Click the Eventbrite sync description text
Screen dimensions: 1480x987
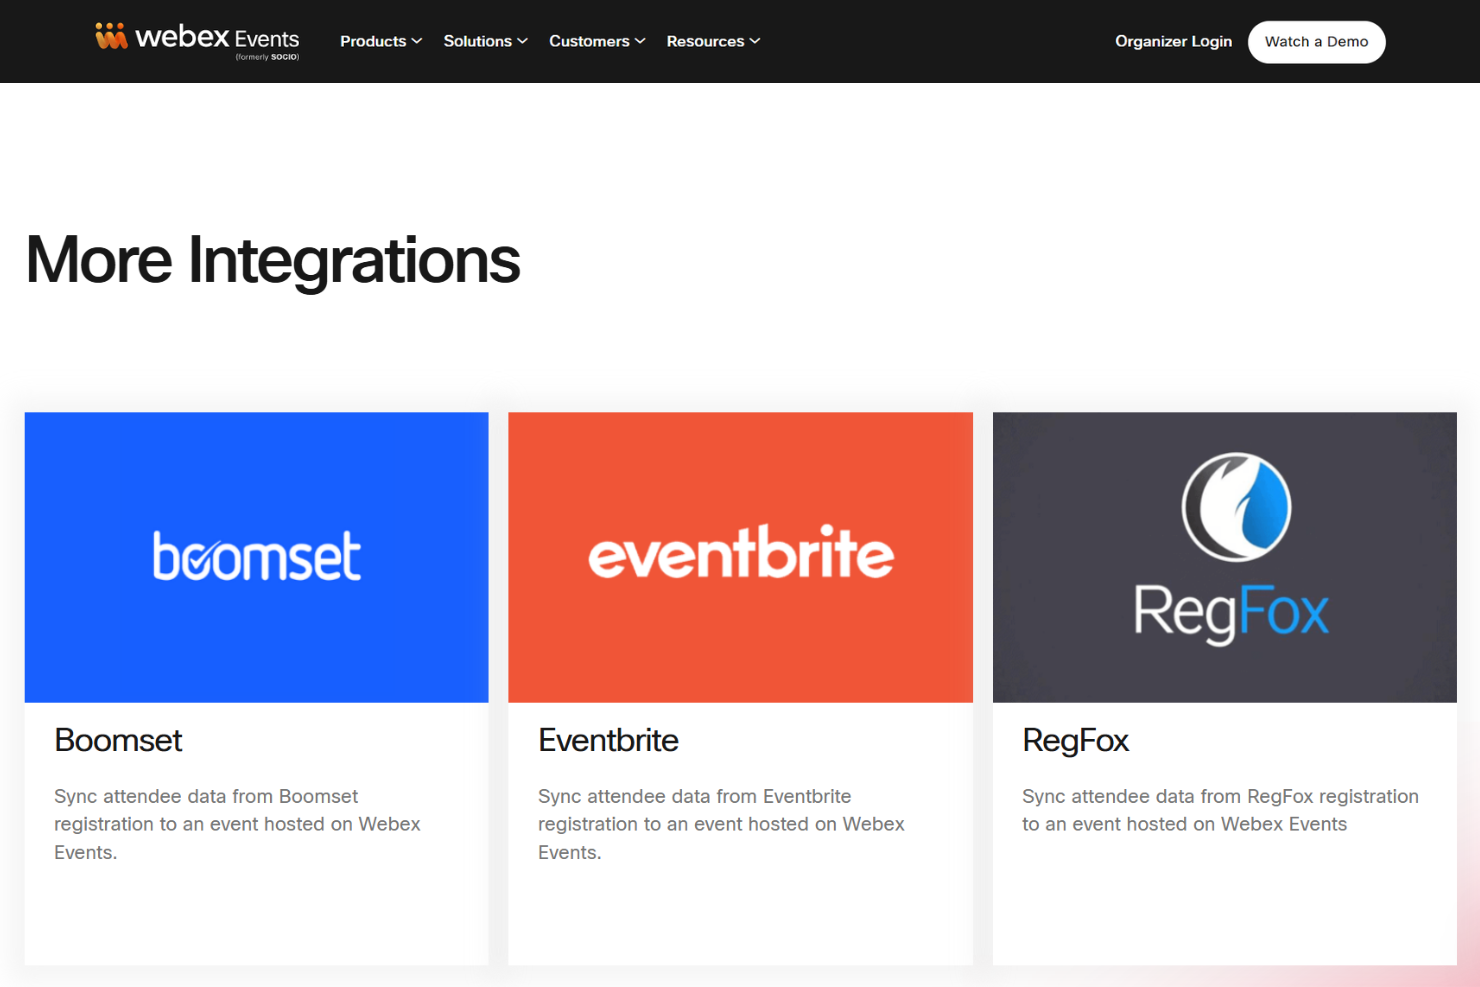[x=721, y=824]
